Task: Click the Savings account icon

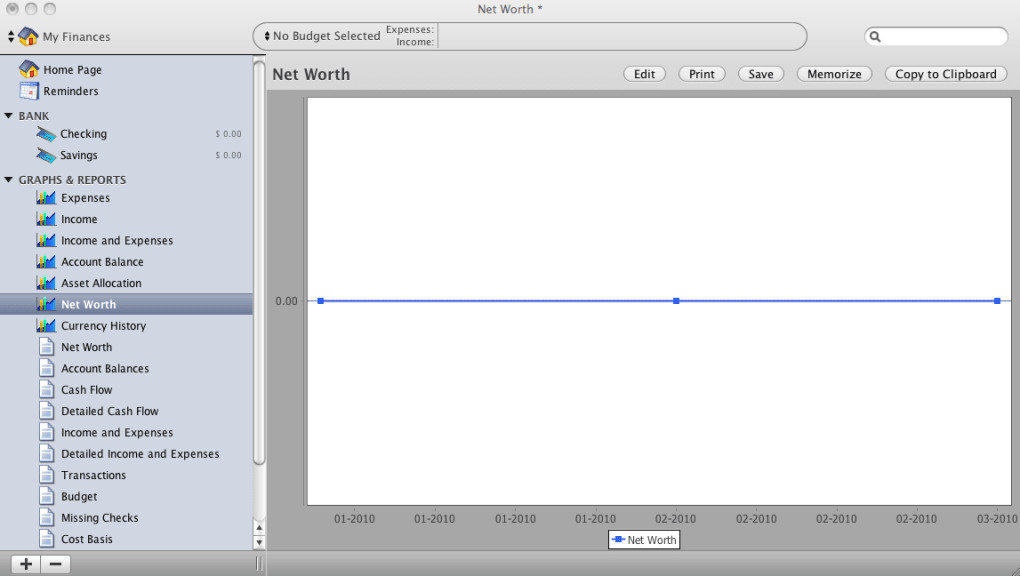Action: (x=46, y=156)
